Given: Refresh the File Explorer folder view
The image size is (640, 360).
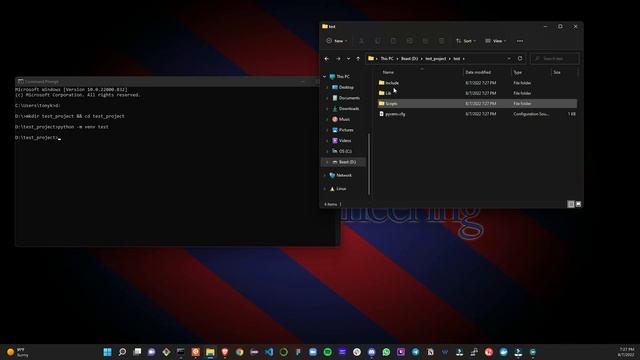Looking at the screenshot, I should point(520,59).
